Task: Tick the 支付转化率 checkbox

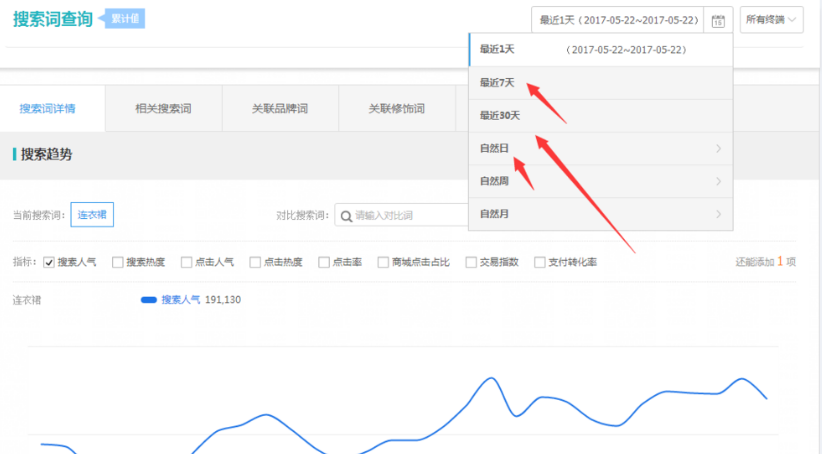Action: pos(539,262)
